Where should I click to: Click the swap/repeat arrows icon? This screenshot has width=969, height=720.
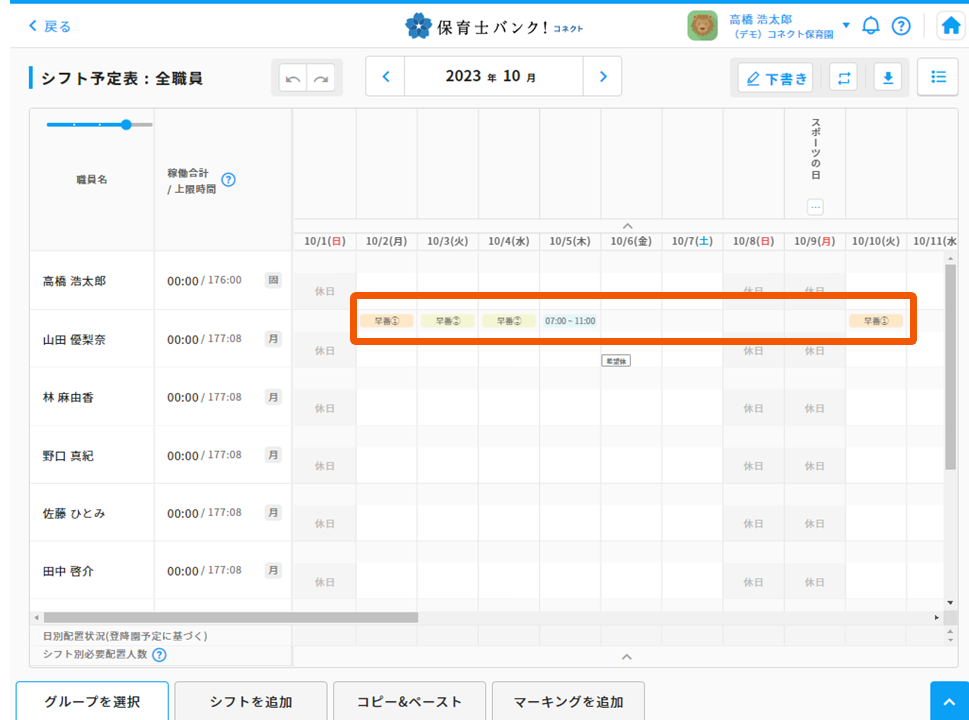[844, 78]
